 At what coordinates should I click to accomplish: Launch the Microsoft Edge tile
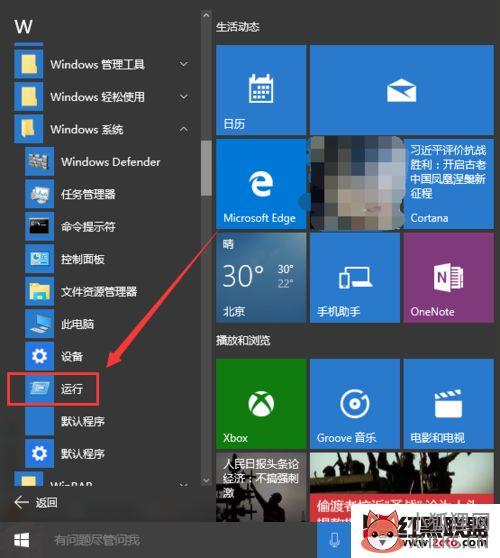click(x=261, y=184)
